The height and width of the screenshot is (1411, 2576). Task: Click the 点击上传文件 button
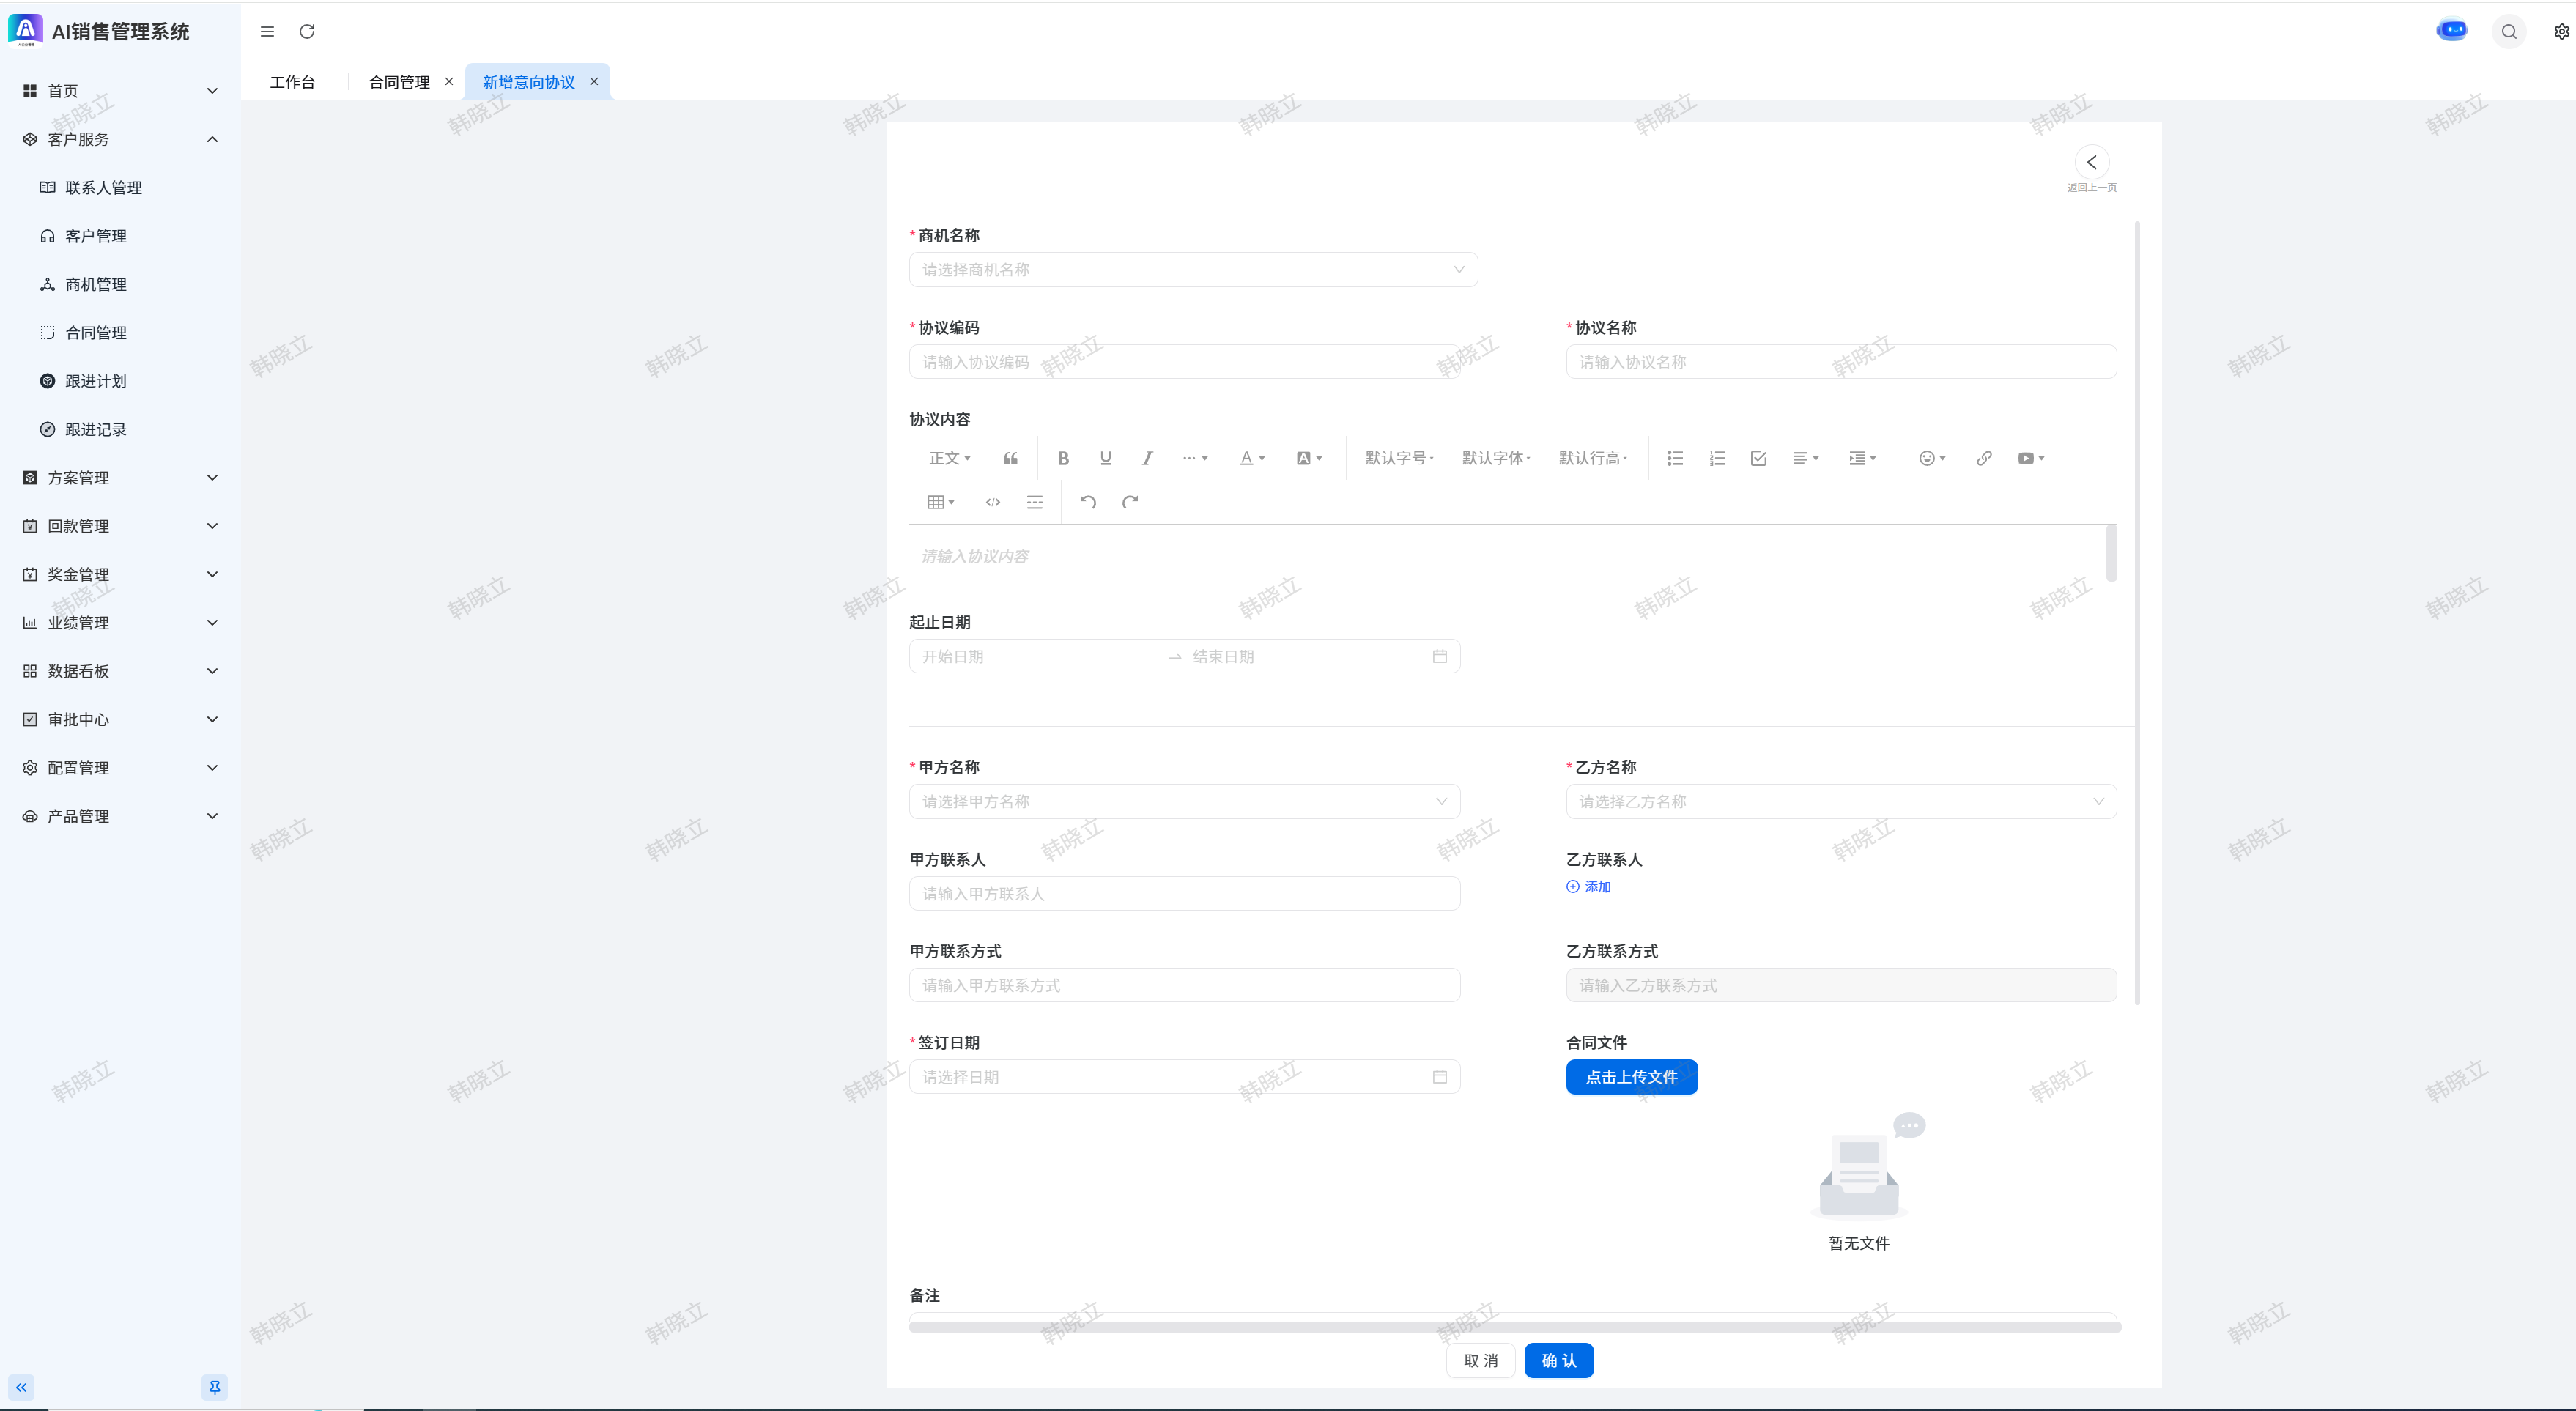coord(1631,1077)
